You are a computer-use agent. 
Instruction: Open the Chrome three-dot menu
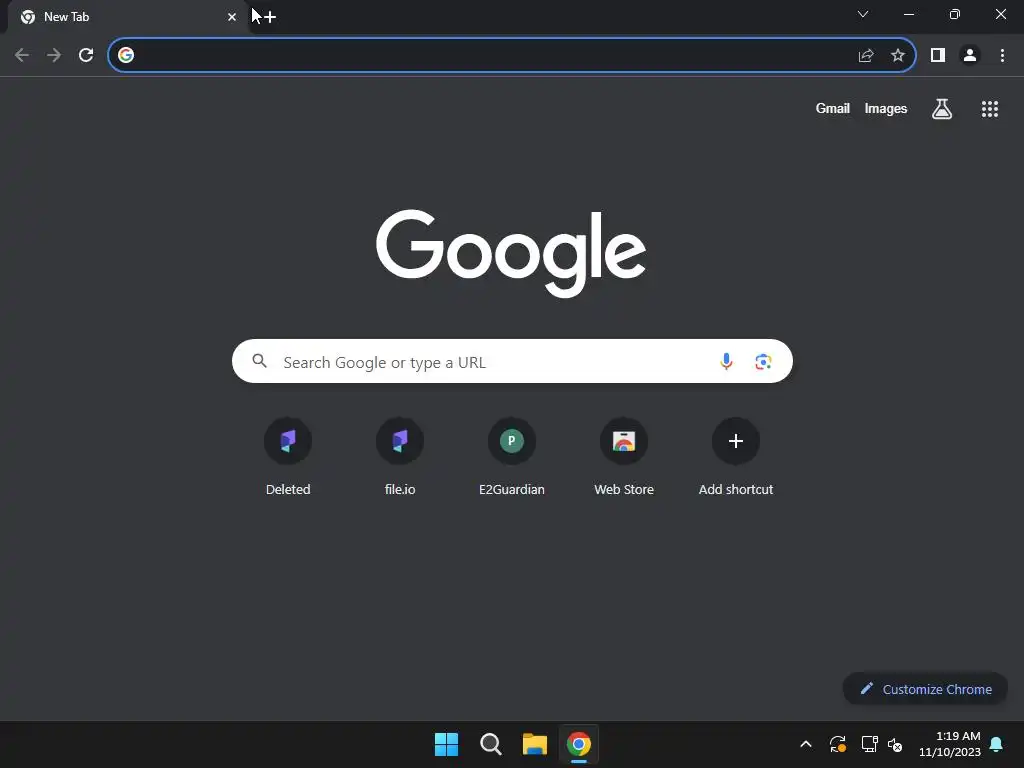click(x=1002, y=55)
